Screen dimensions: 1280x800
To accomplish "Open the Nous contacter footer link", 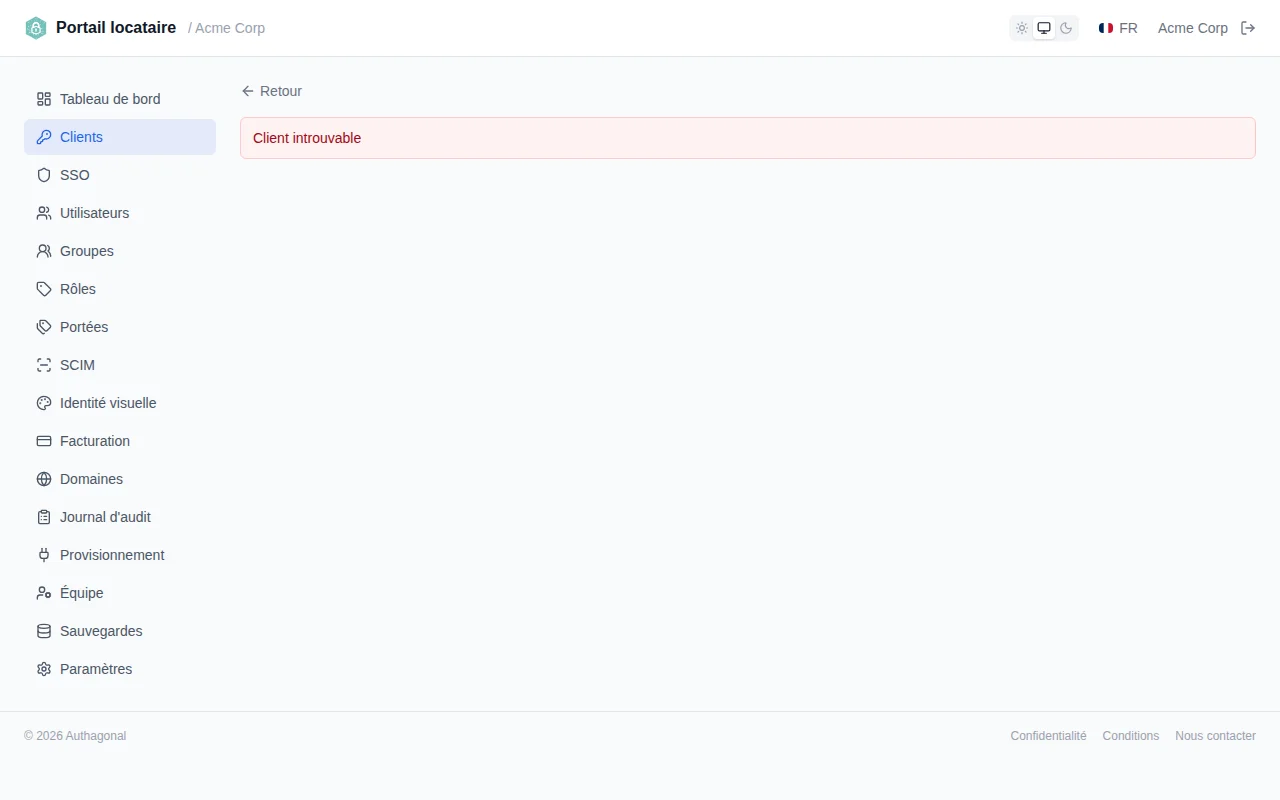I will point(1215,736).
